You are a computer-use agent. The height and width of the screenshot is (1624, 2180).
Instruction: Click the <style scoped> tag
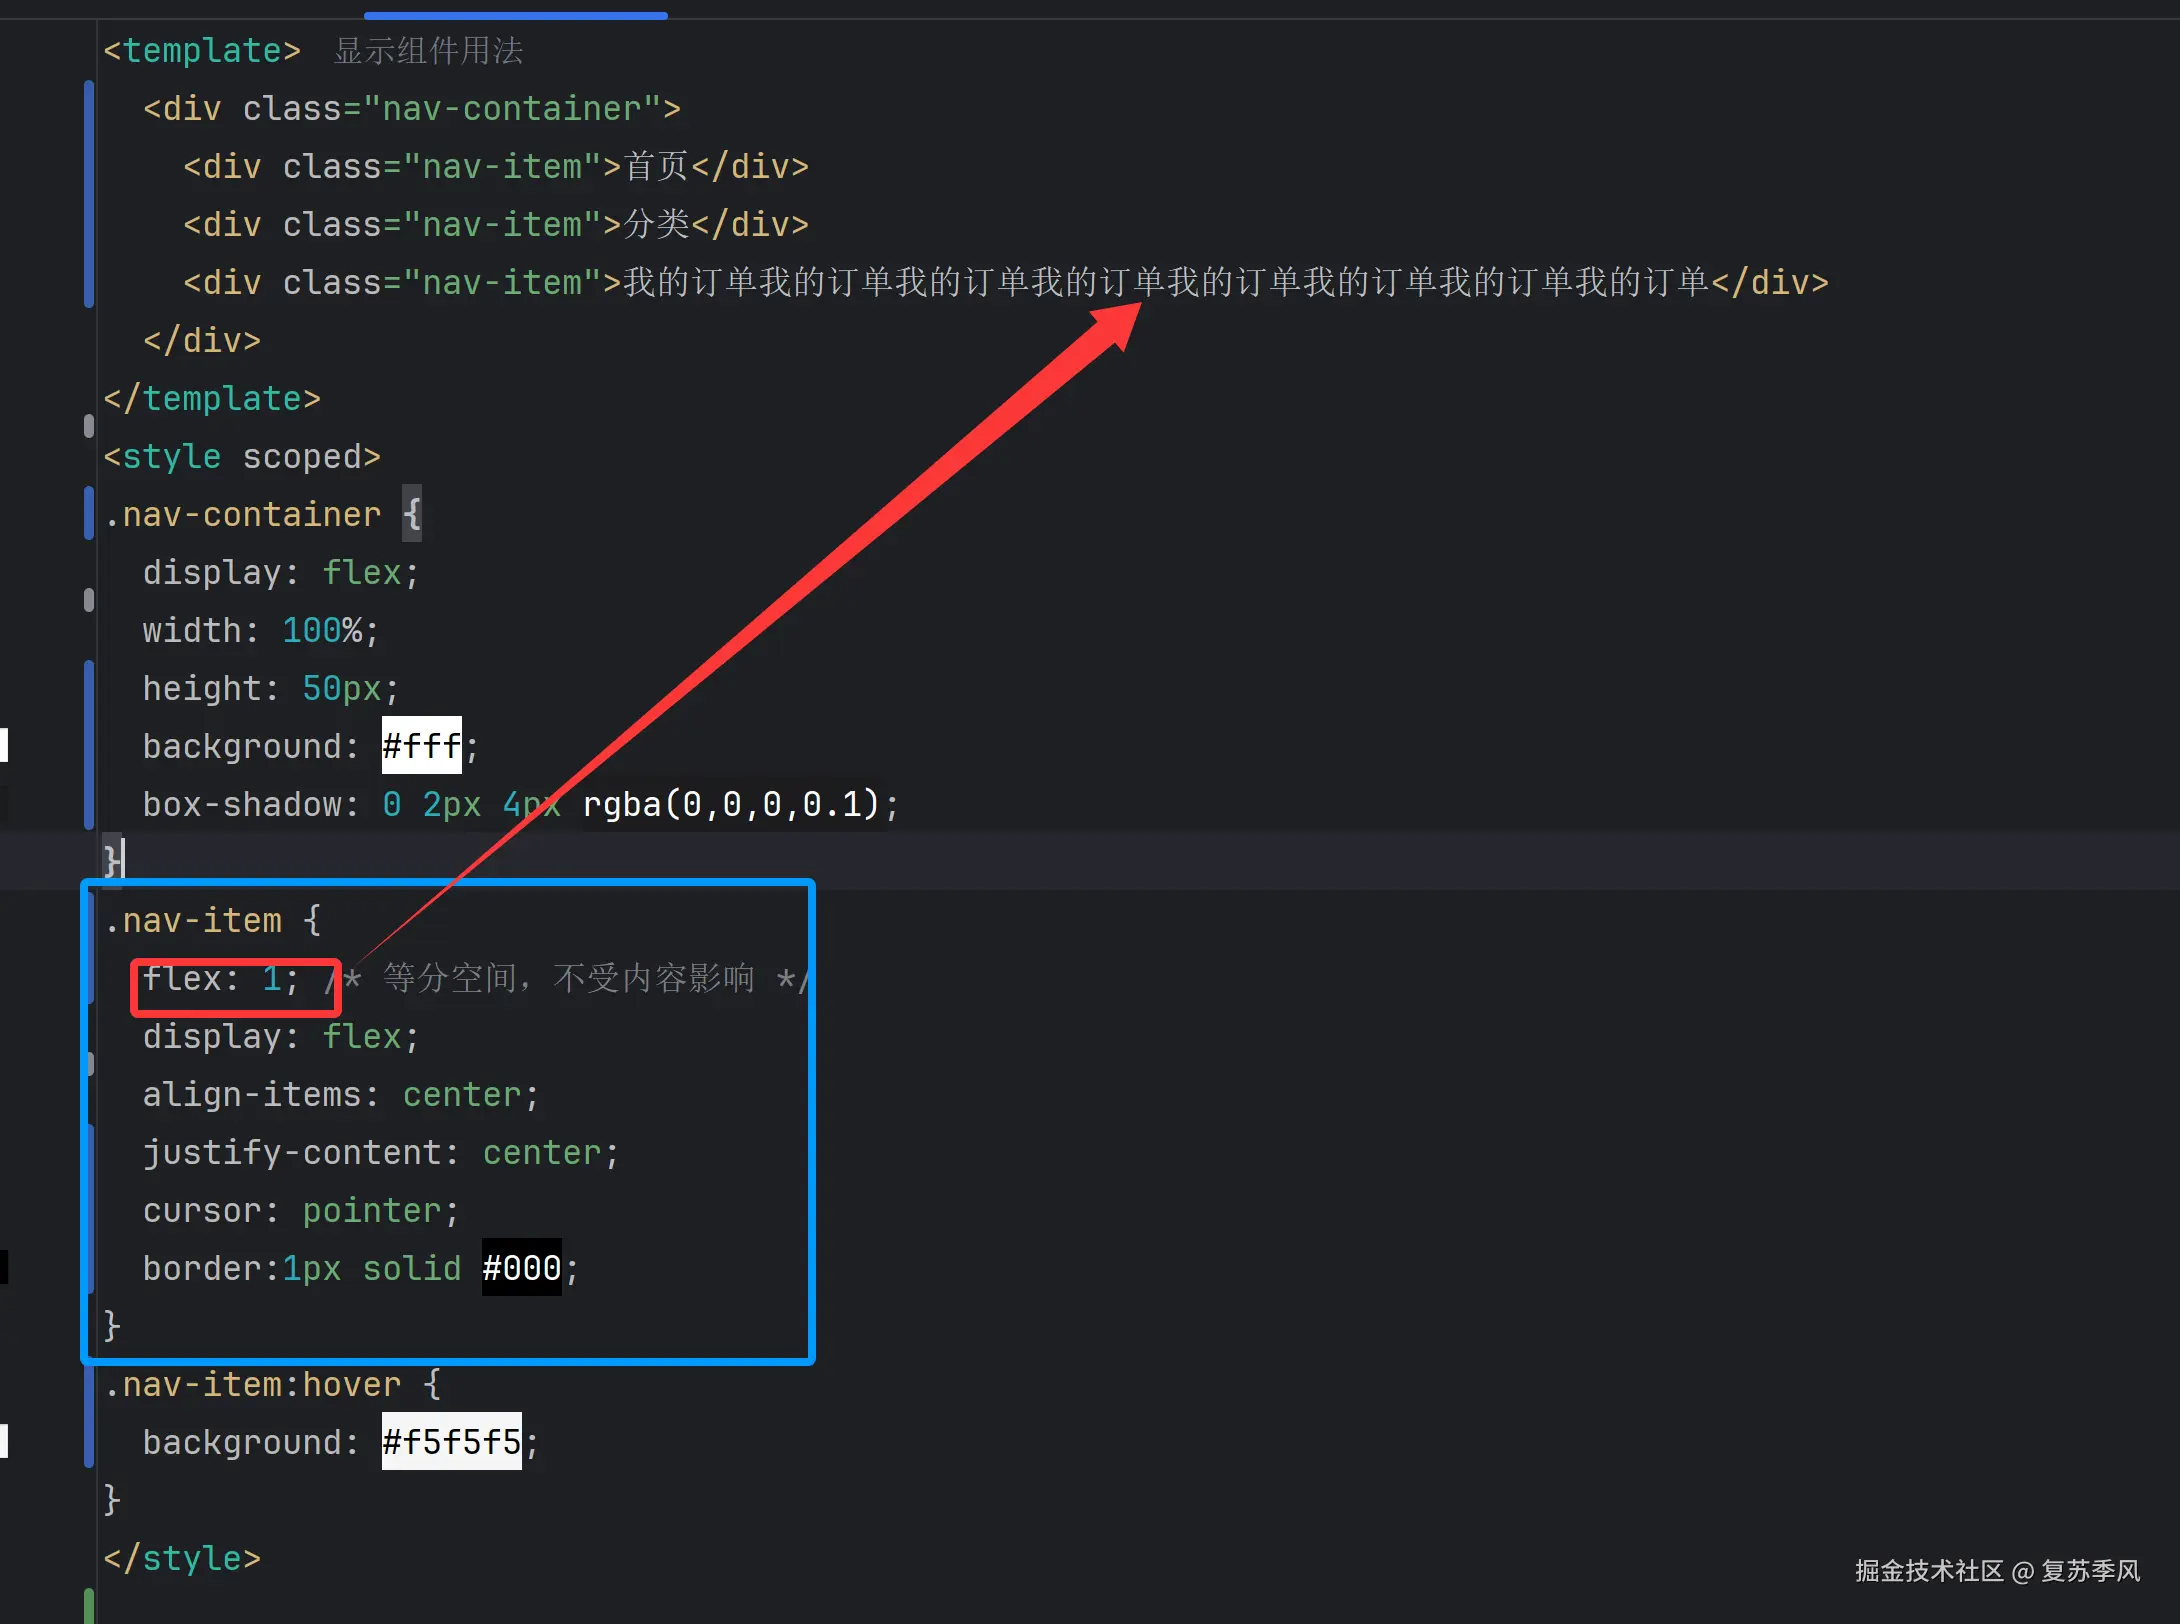[x=242, y=457]
